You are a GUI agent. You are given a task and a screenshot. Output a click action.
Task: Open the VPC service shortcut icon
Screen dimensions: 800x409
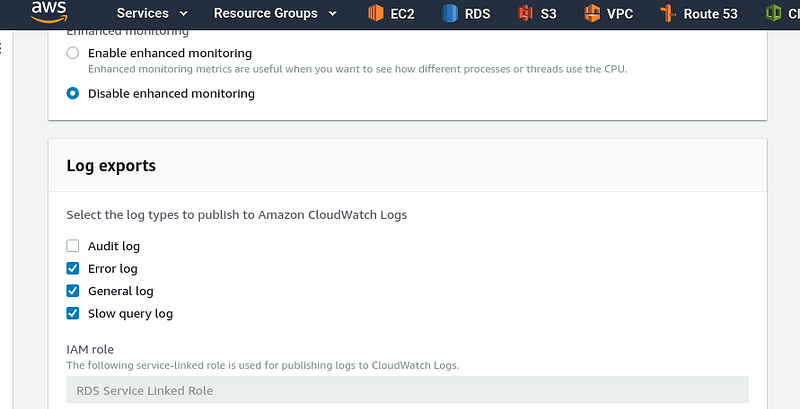click(592, 13)
